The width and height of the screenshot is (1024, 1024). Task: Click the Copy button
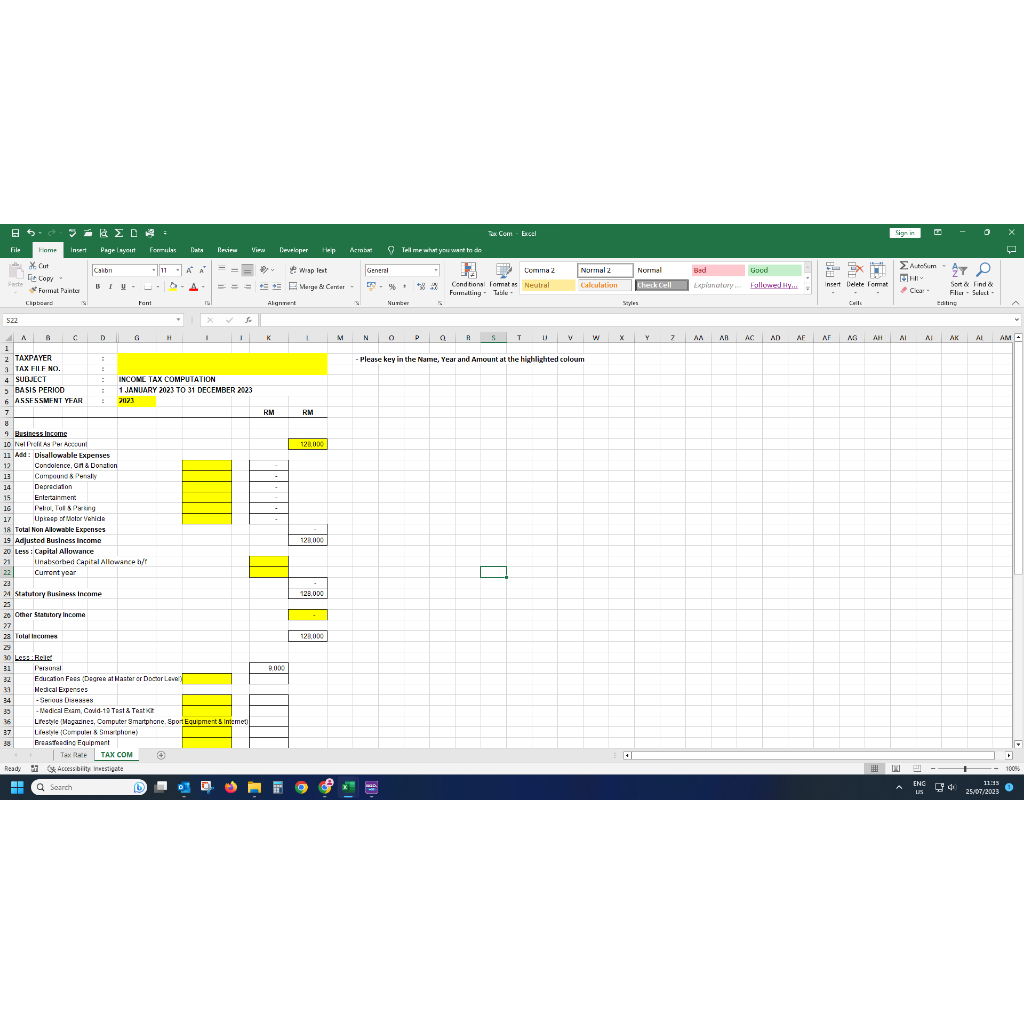coord(41,278)
